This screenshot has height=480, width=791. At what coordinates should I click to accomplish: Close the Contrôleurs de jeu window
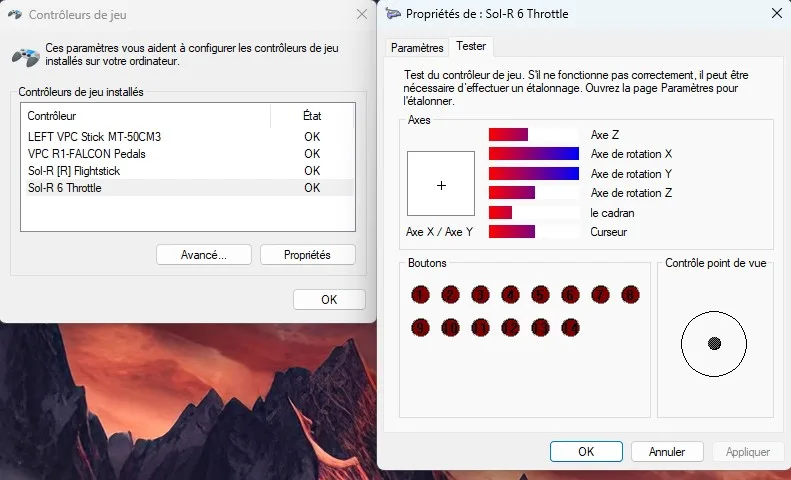coord(362,14)
